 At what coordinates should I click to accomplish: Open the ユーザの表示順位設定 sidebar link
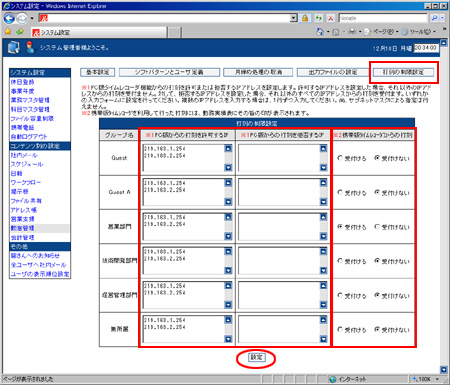click(40, 274)
